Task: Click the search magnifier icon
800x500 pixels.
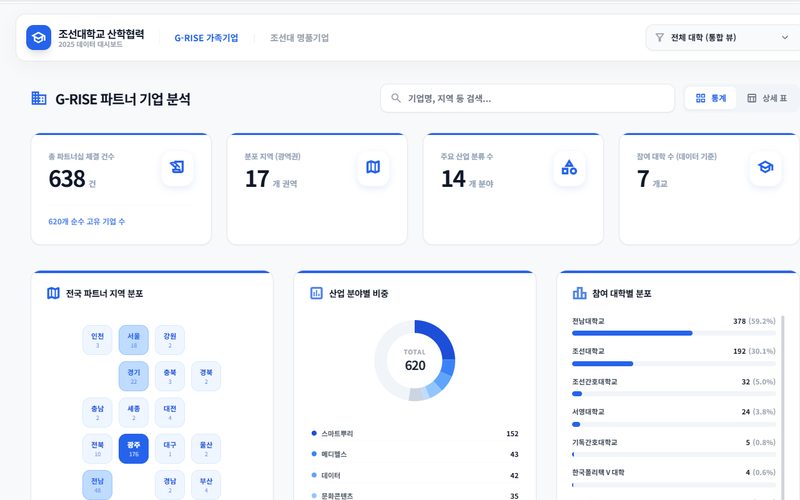Action: [396, 98]
